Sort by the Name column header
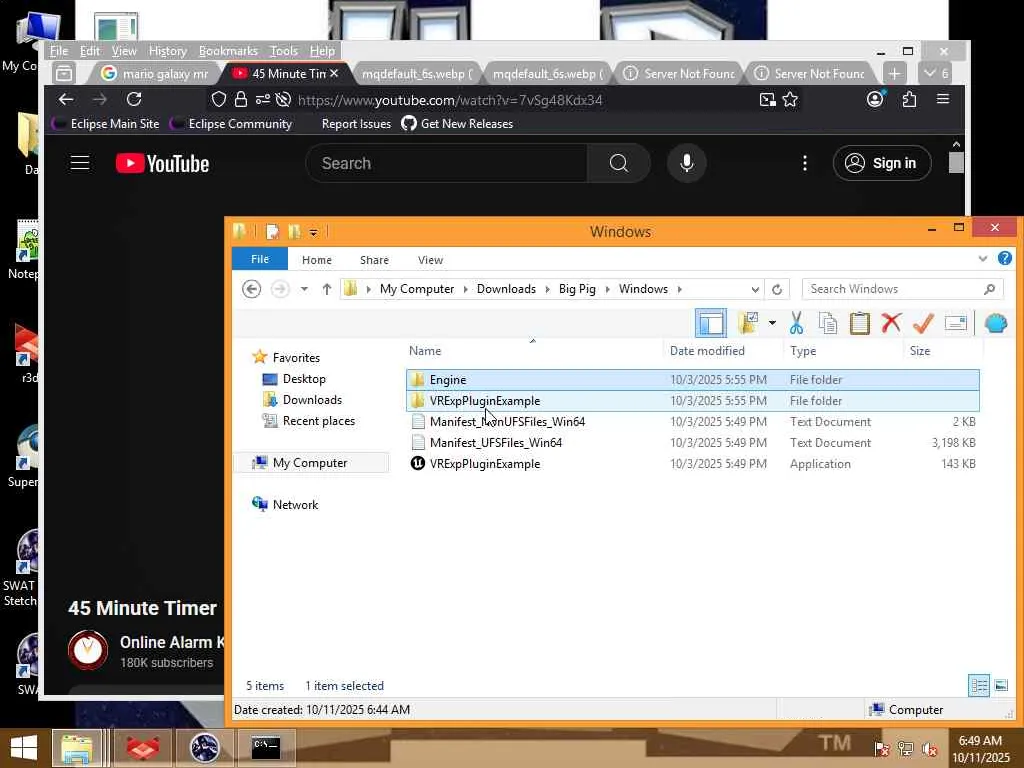The height and width of the screenshot is (768, 1024). [424, 351]
